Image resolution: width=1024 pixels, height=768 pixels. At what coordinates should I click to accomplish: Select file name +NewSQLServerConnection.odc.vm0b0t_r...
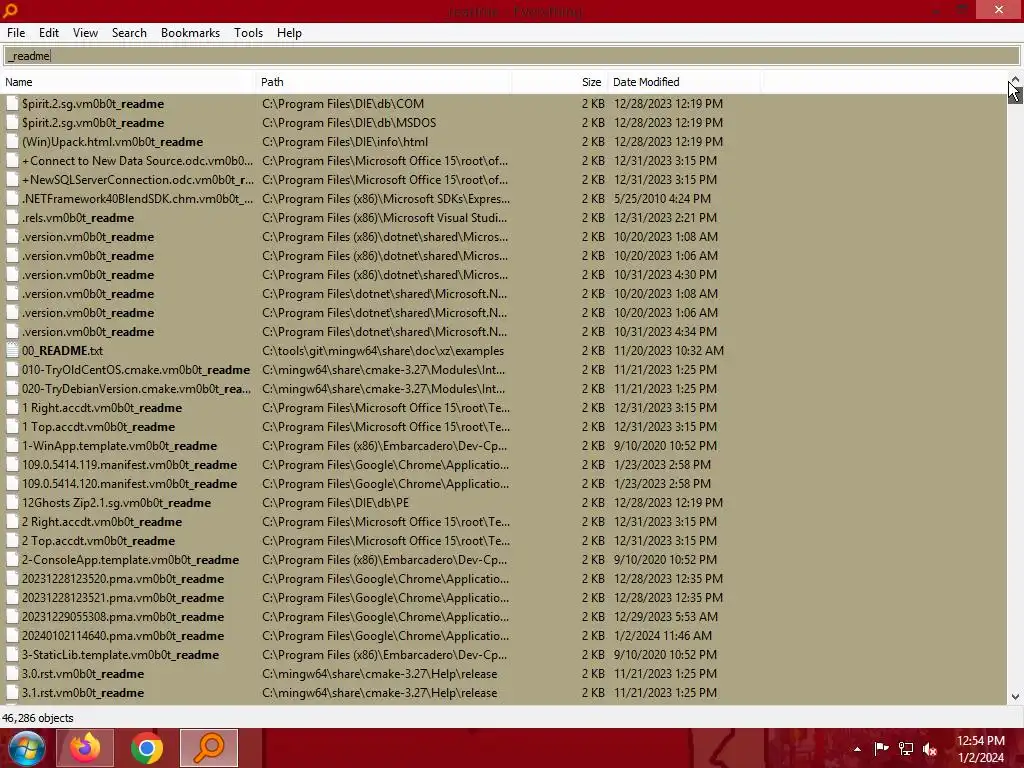point(138,180)
